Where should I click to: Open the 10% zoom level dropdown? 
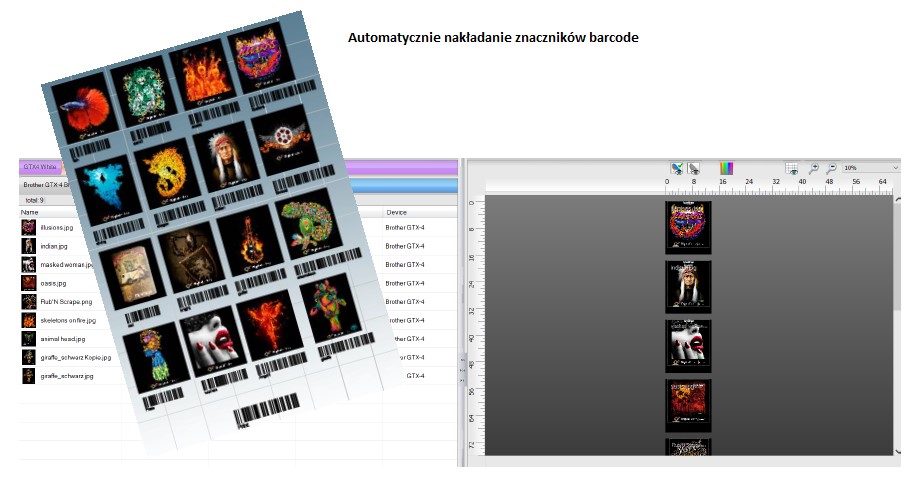click(870, 168)
